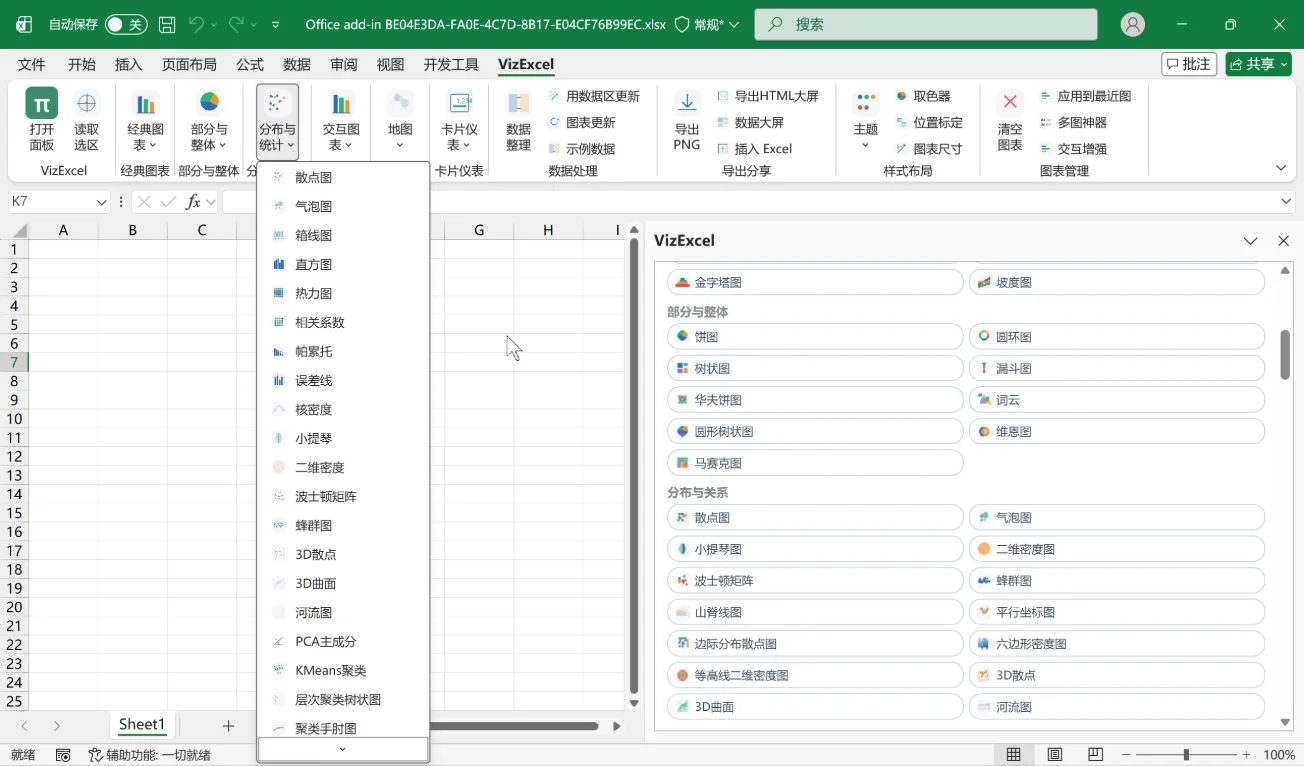
Task: Click the VizExcel panel vertical scrollbar thumb
Action: click(1285, 354)
